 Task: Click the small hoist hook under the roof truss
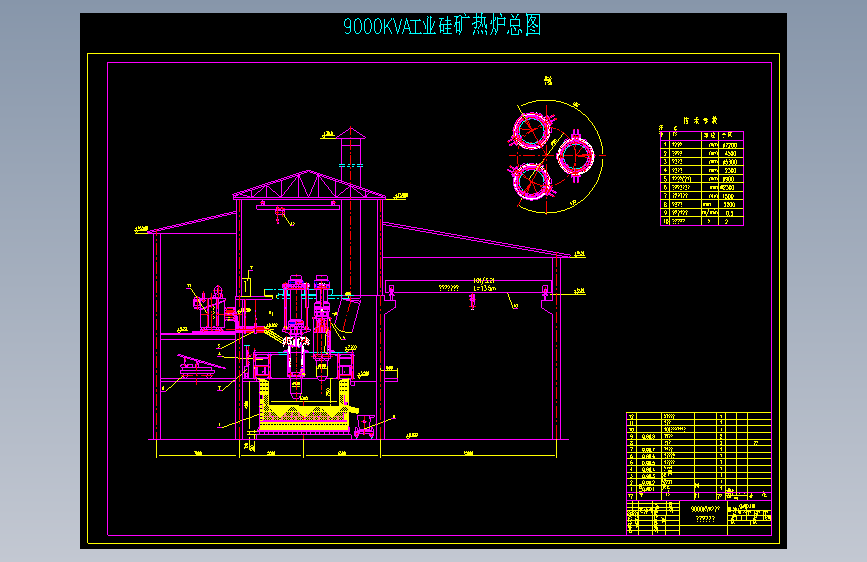279,215
